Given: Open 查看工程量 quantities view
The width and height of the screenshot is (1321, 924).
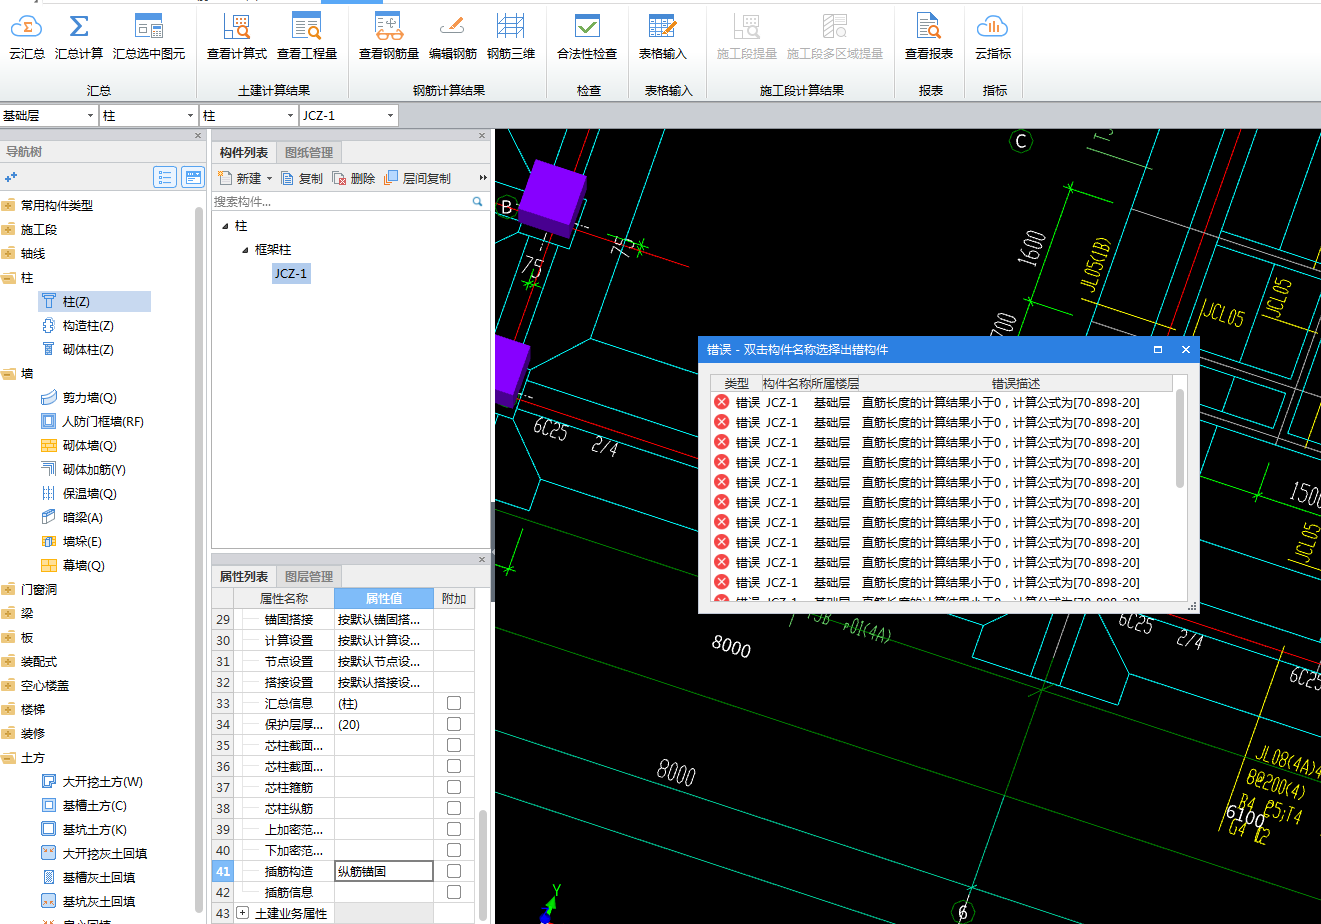Looking at the screenshot, I should coord(307,37).
